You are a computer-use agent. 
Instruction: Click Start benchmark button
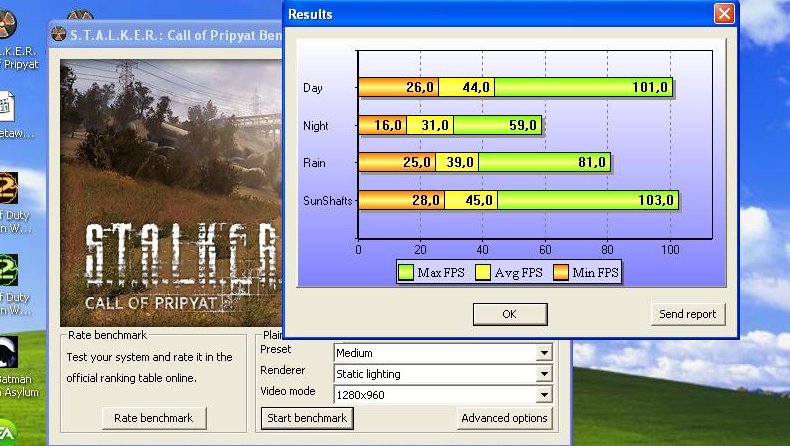pyautogui.click(x=307, y=418)
